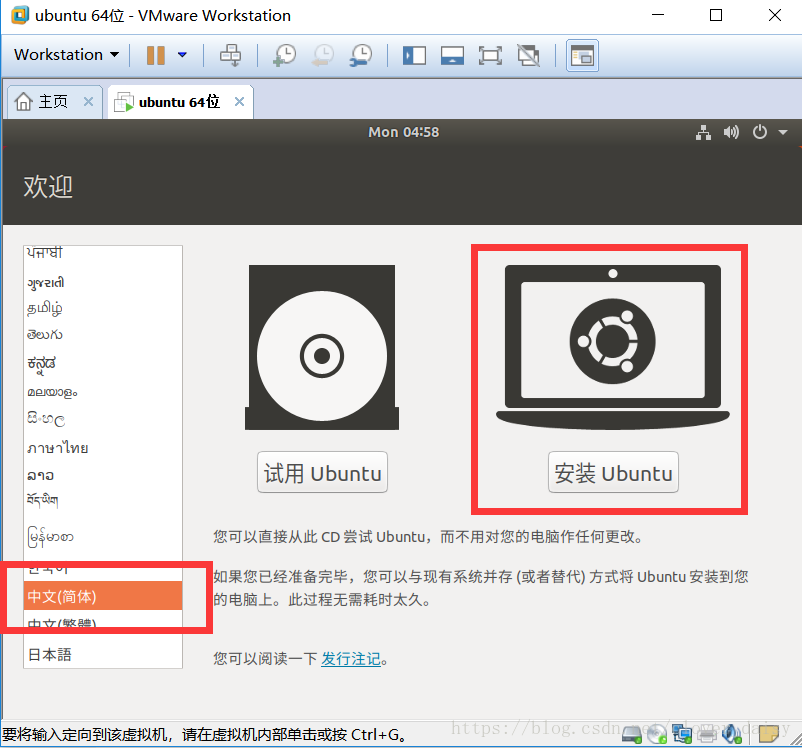This screenshot has height=748, width=802.
Task: Open the snapshot manager wrench icon
Action: click(361, 55)
